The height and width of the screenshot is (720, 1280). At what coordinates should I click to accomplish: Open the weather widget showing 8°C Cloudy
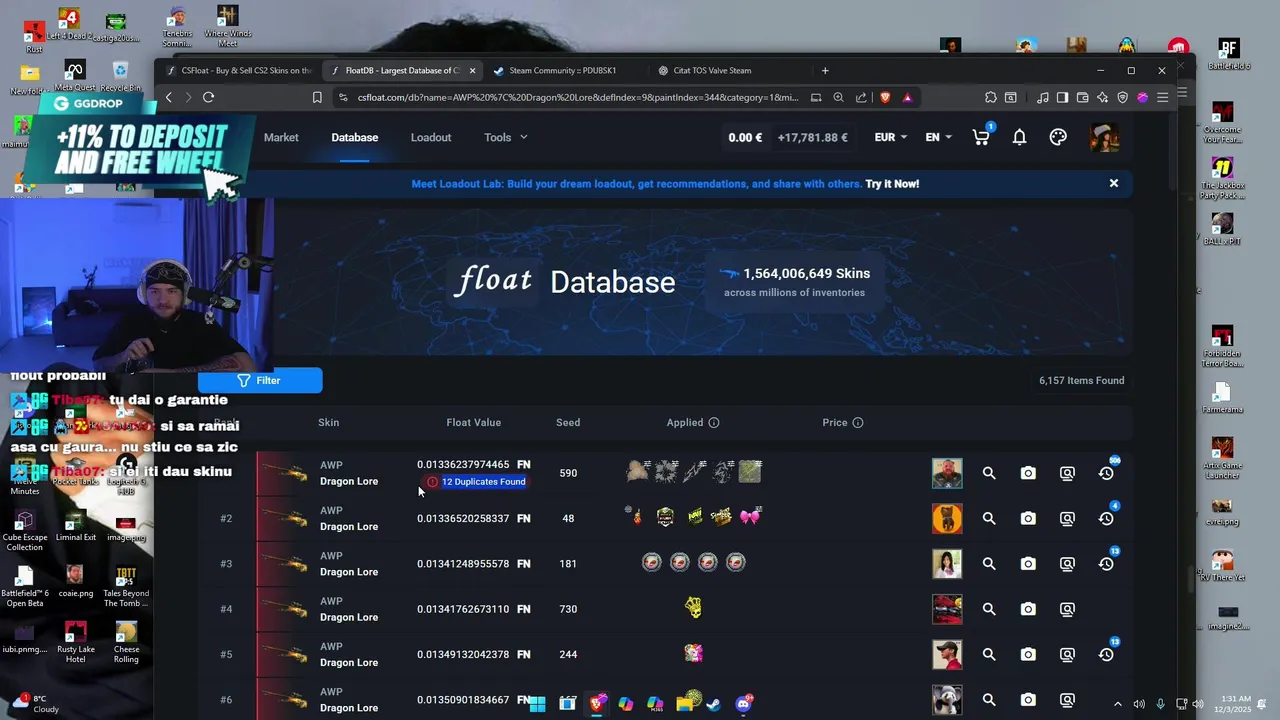tap(35, 704)
